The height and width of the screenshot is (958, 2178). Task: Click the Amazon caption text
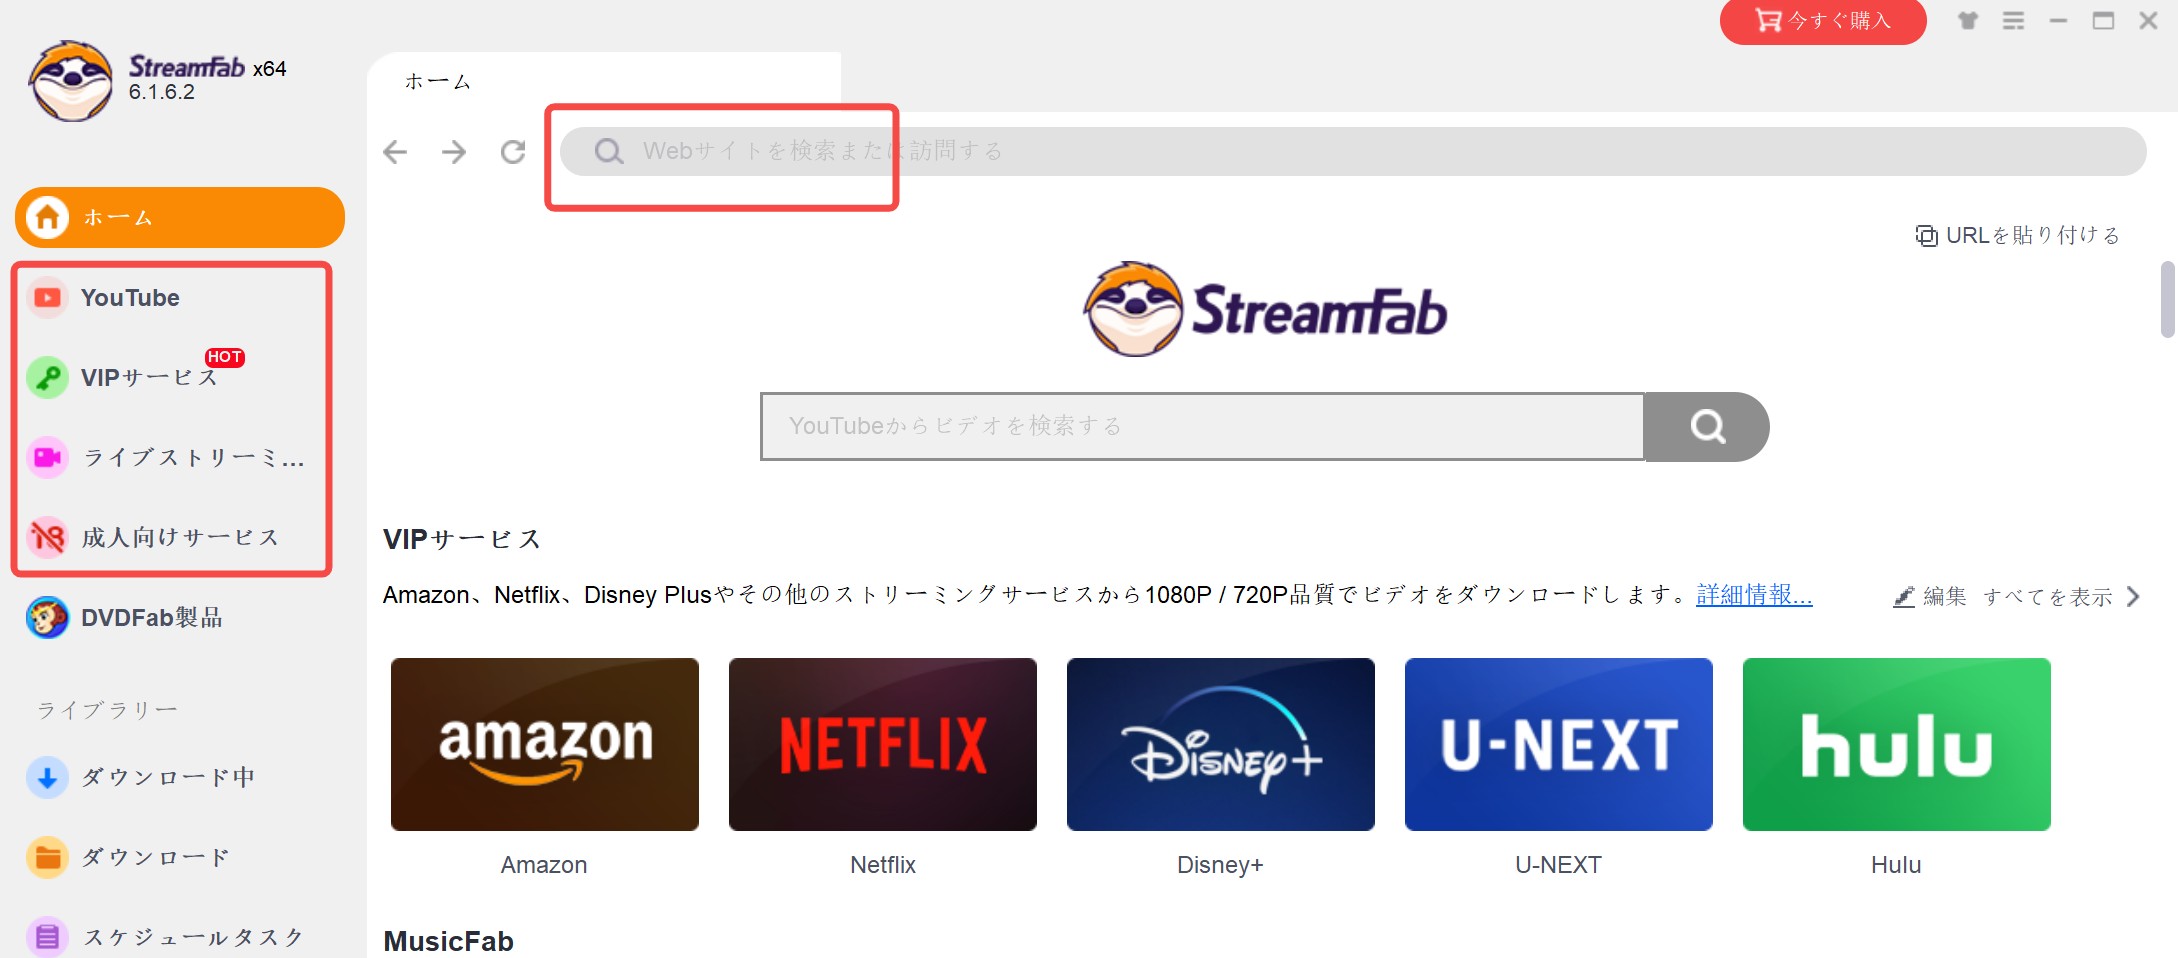[x=544, y=865]
